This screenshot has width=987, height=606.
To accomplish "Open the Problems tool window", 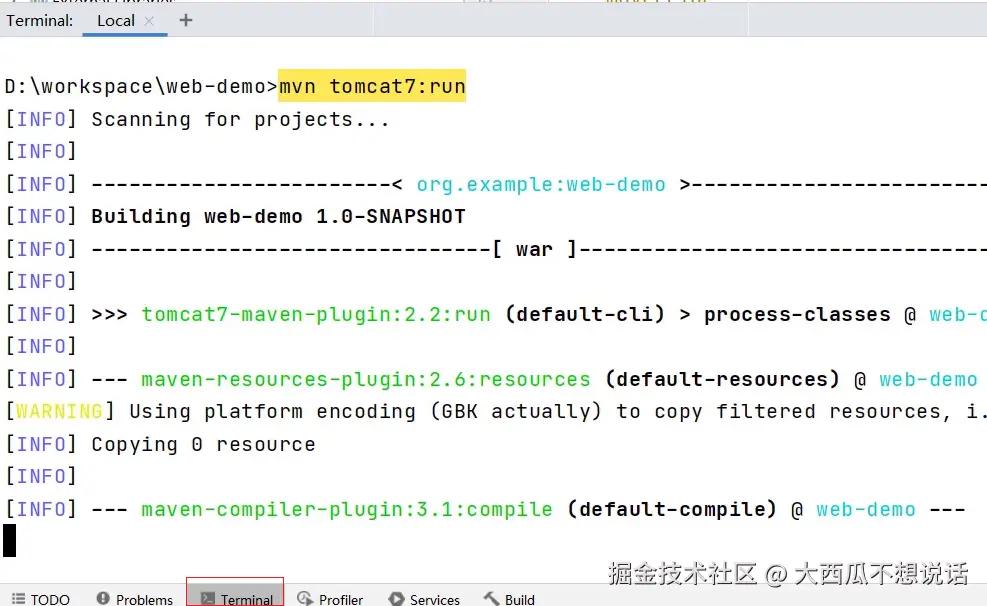I will pyautogui.click(x=135, y=599).
